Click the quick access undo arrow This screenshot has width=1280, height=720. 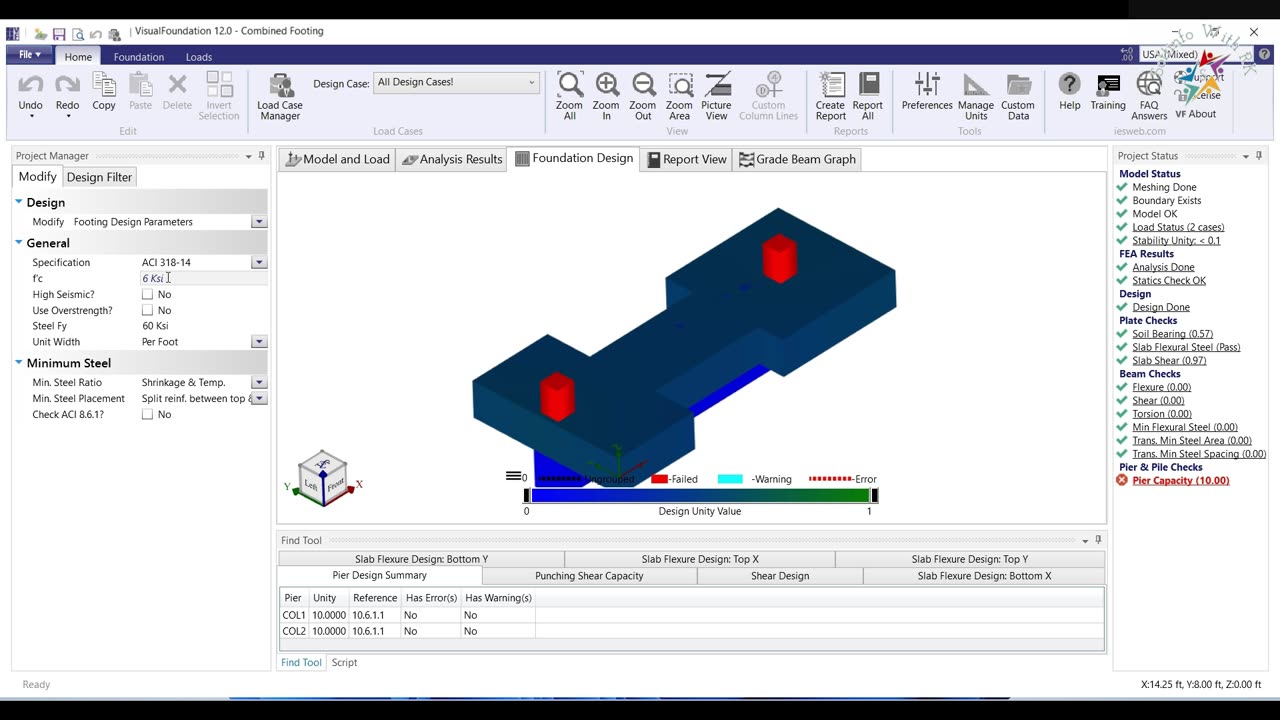96,34
